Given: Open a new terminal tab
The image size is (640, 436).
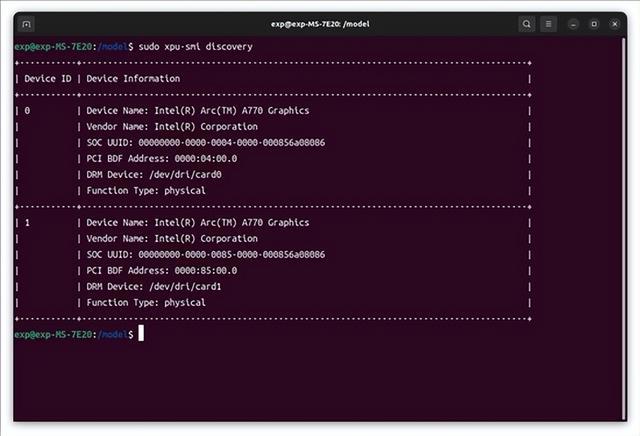Looking at the screenshot, I should (27, 24).
